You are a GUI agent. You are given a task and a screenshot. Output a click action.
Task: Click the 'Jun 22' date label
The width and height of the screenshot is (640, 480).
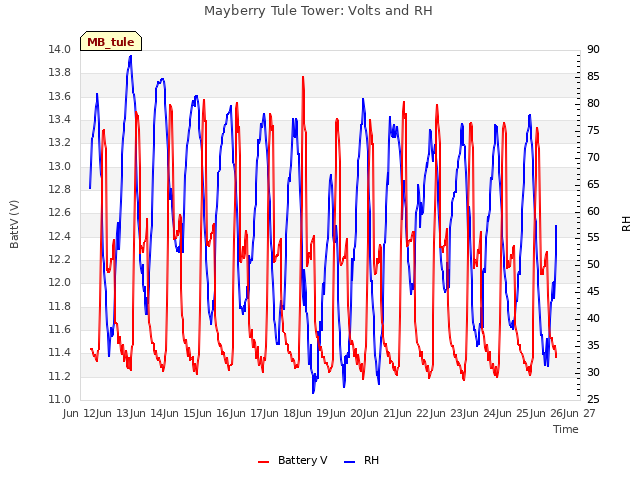(414, 413)
